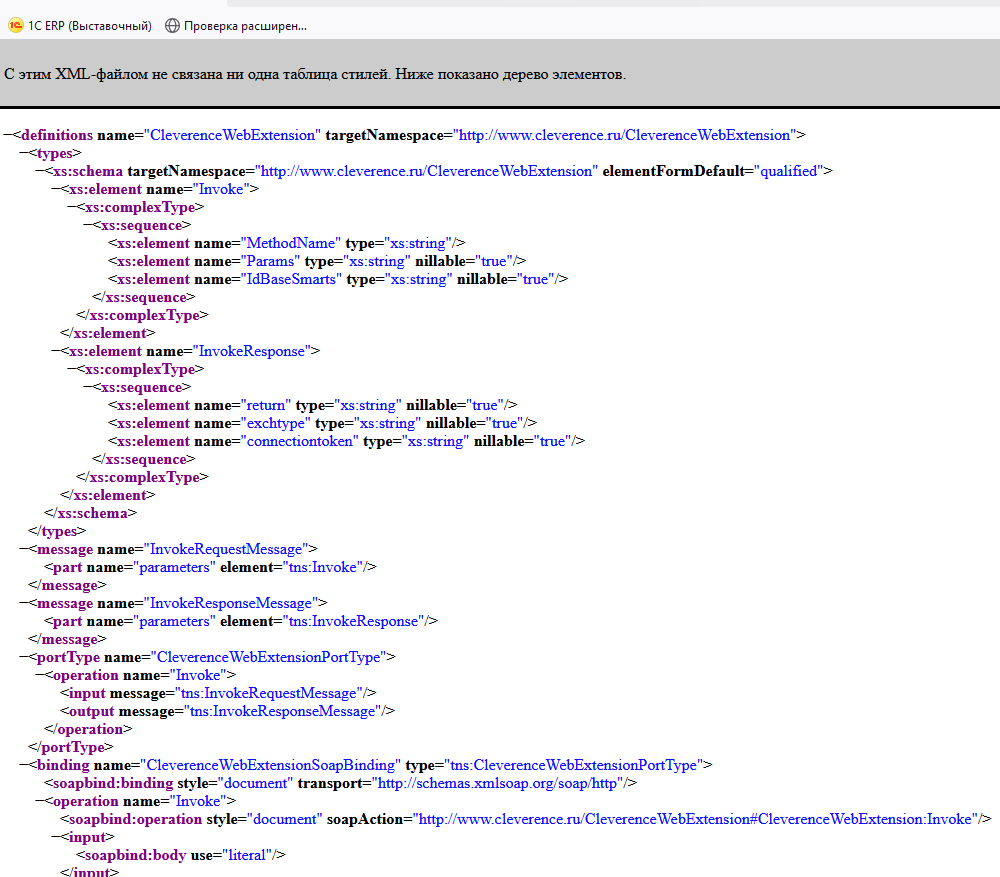Image resolution: width=1000 pixels, height=877 pixels.
Task: Collapse the input node with soapbind:body
Action: (x=55, y=837)
